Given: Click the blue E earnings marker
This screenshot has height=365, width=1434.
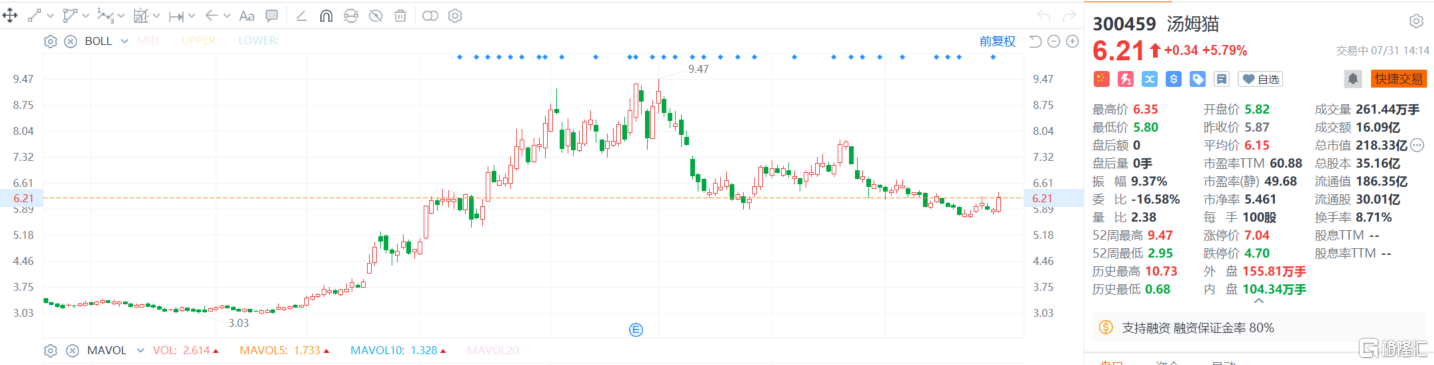Looking at the screenshot, I should [x=634, y=329].
